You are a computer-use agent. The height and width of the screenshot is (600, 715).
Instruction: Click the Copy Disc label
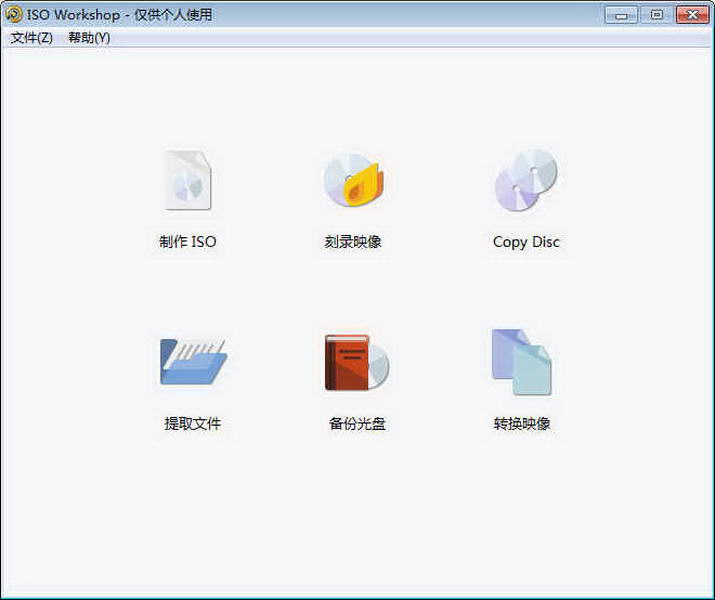pyautogui.click(x=526, y=242)
